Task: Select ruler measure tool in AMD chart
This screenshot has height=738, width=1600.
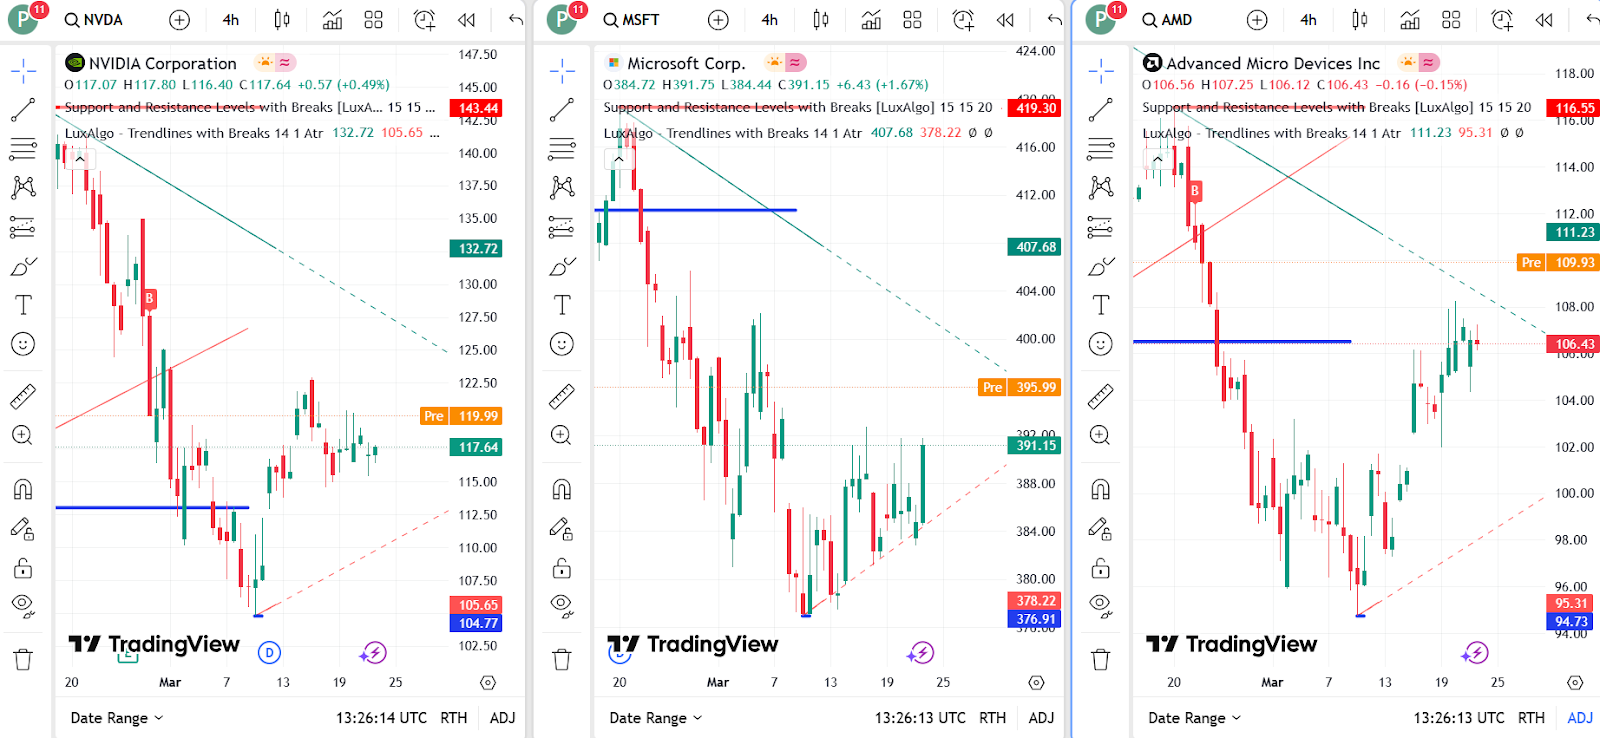Action: coord(1100,397)
